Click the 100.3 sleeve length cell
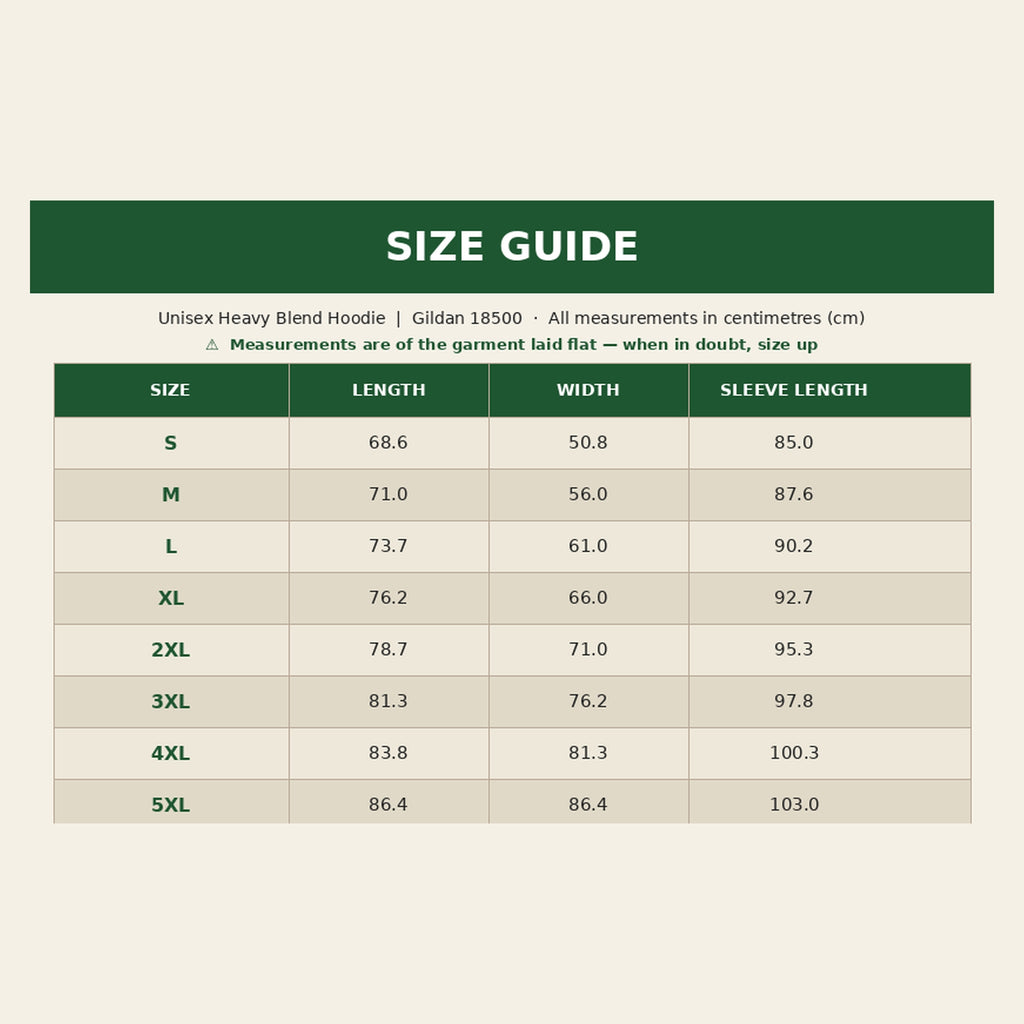Viewport: 1024px width, 1024px height. [x=793, y=752]
